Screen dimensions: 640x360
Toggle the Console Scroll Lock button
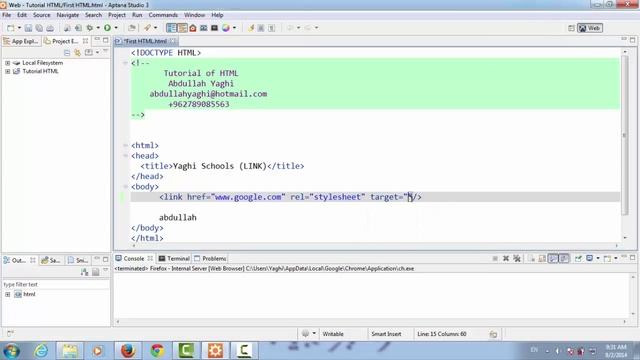coord(542,258)
